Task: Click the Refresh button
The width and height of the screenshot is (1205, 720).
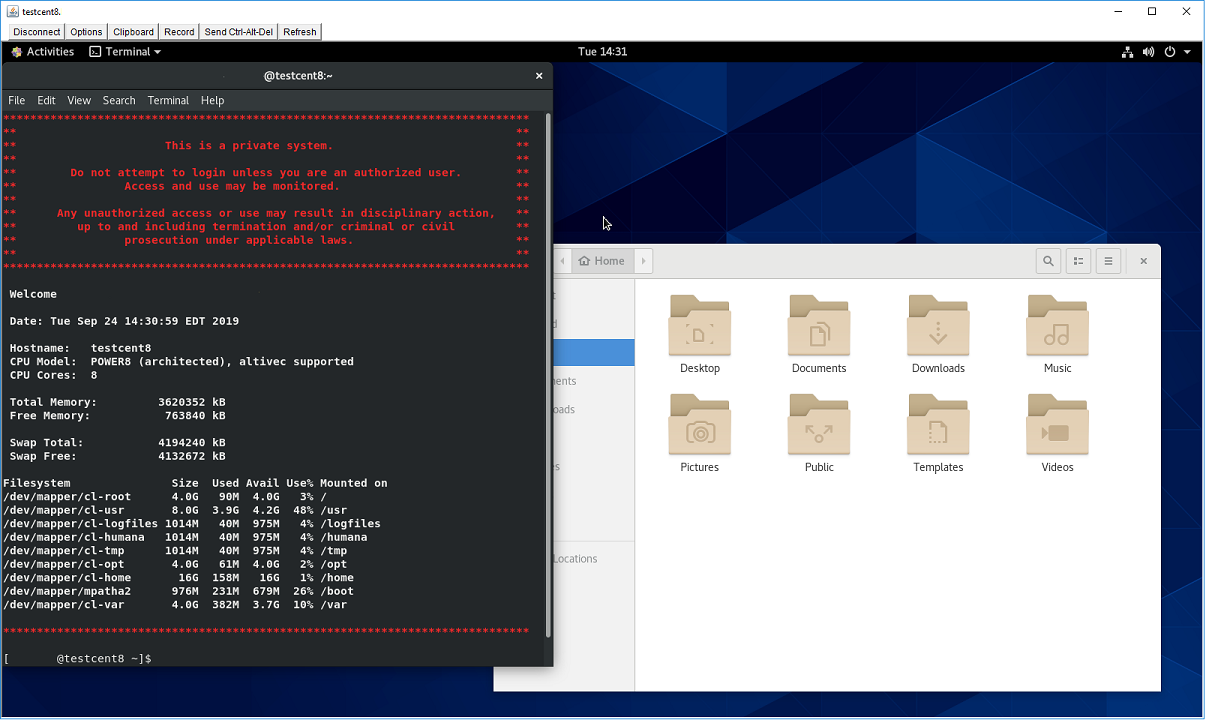Action: pos(300,32)
